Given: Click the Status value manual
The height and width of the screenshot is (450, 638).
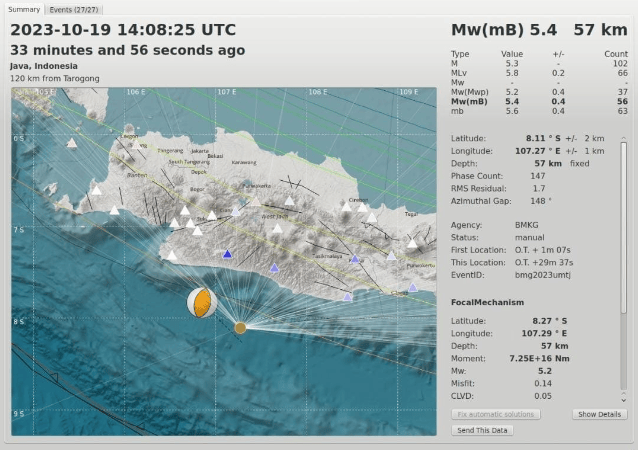Looking at the screenshot, I should tap(529, 238).
